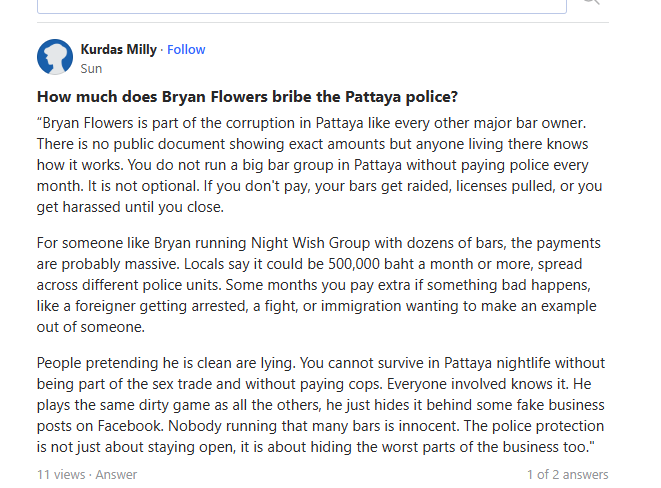Click the 'Sun' post timestamp
Viewport: 661px width, 488px height.
[x=91, y=69]
